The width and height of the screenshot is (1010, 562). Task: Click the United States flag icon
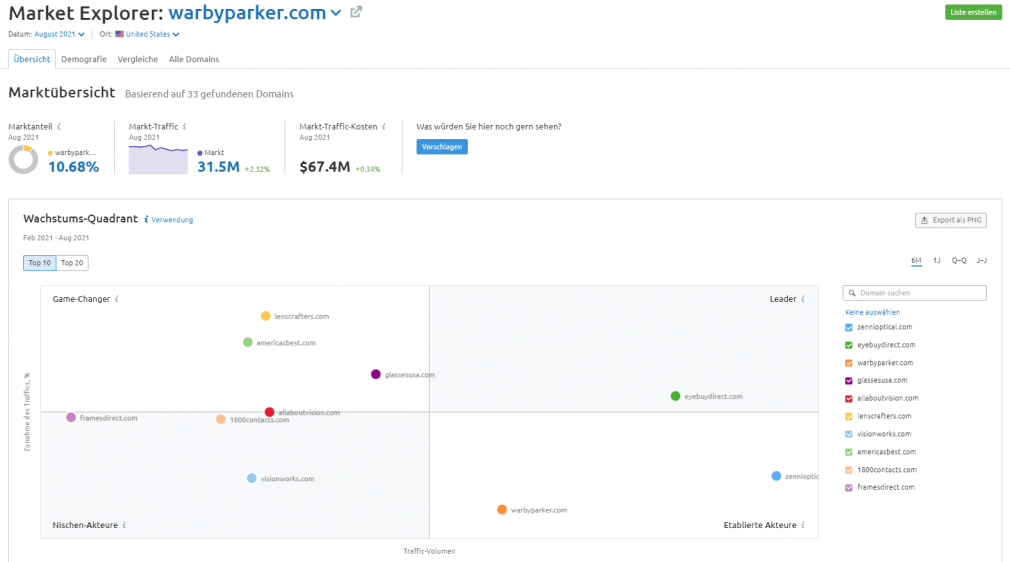coord(119,34)
